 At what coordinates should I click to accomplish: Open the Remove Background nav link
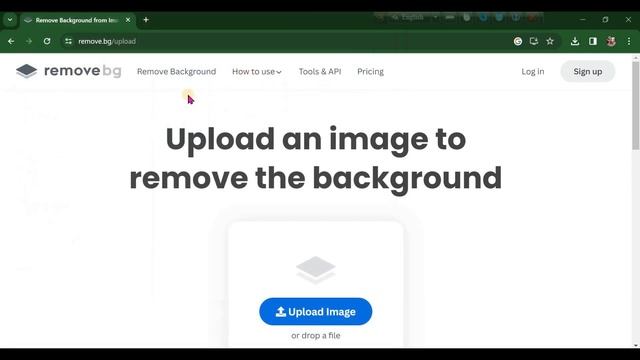click(176, 71)
